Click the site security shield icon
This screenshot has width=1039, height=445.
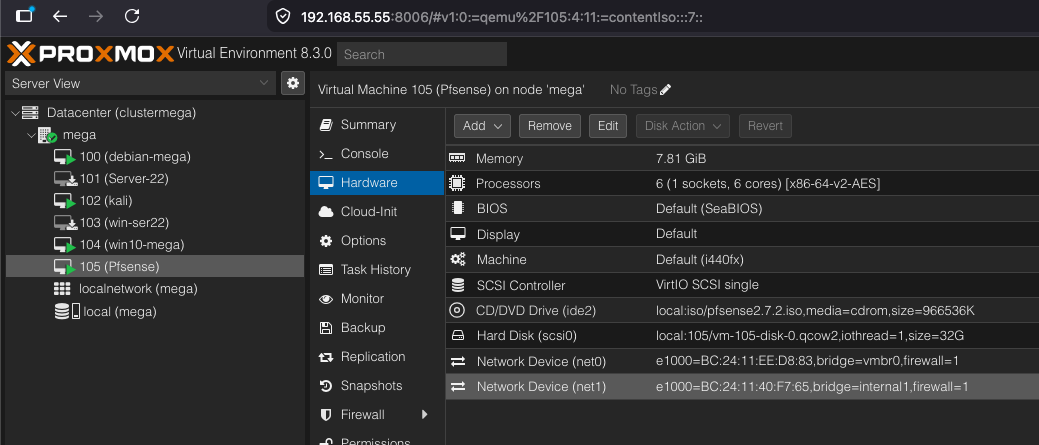[x=283, y=17]
